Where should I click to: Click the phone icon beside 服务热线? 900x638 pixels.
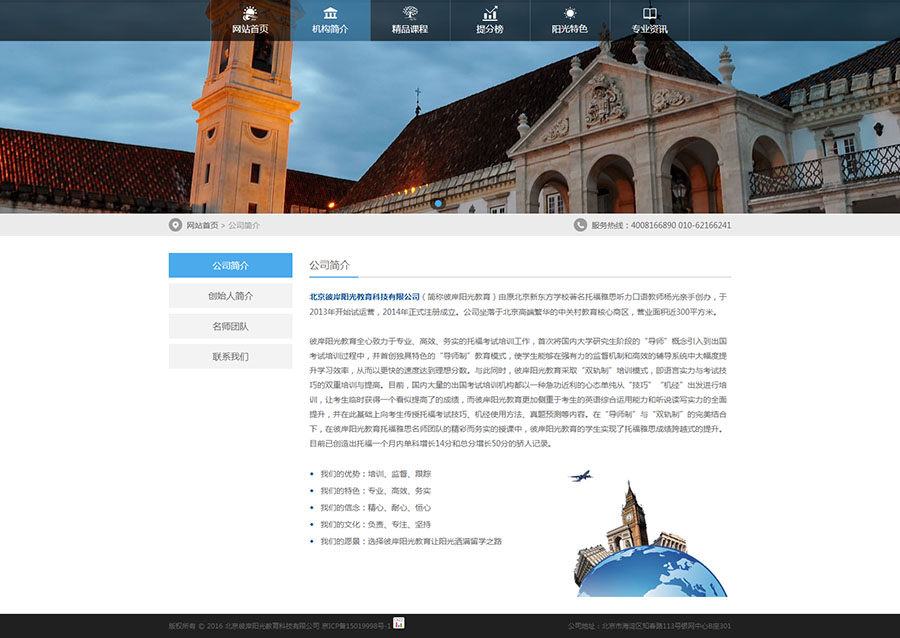click(x=580, y=225)
